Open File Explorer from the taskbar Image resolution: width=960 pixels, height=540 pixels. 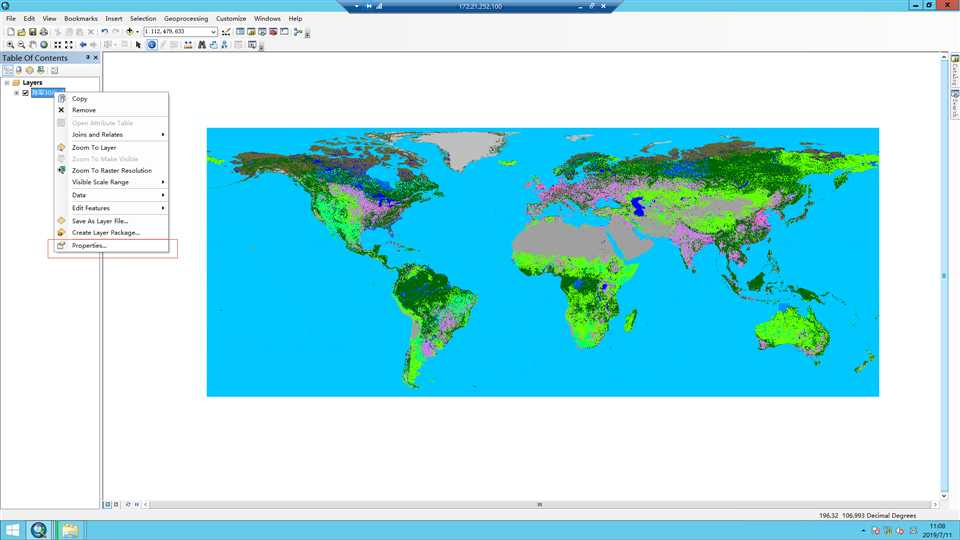click(69, 530)
